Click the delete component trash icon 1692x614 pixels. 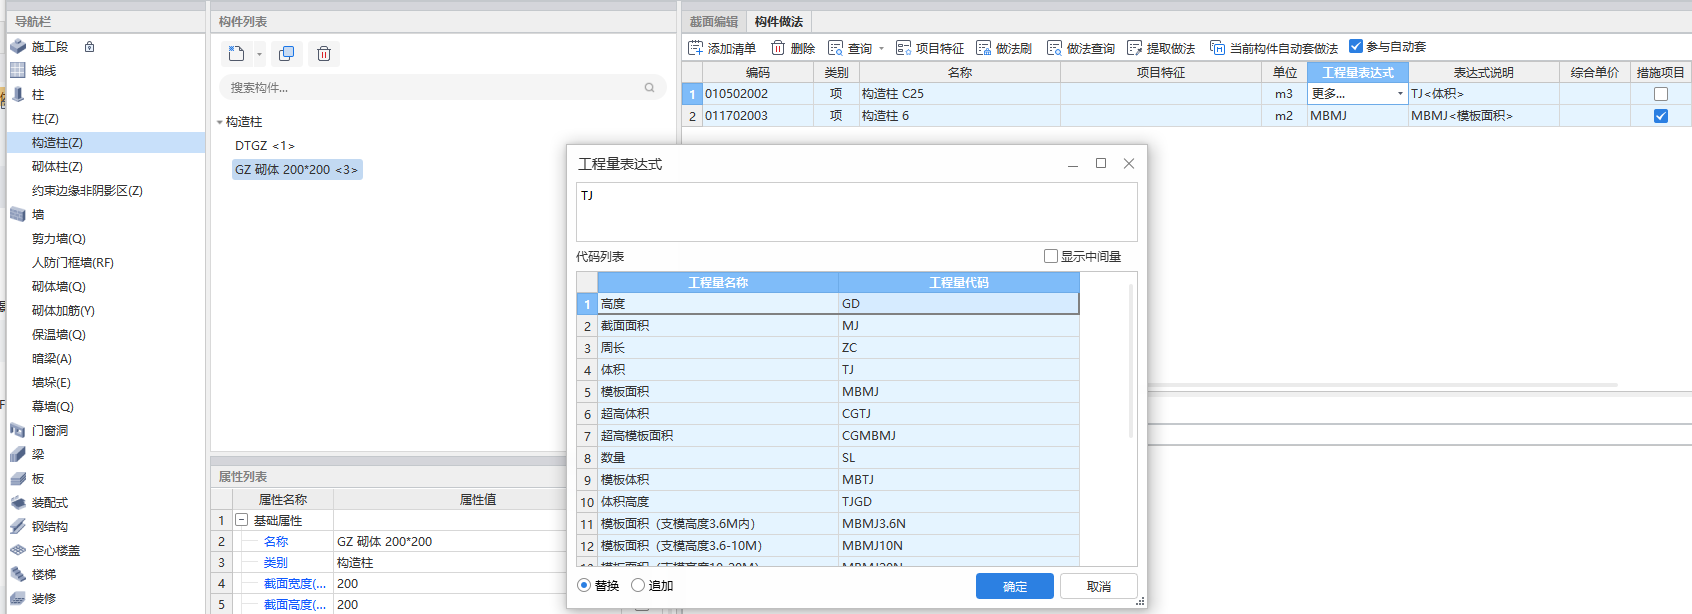click(x=324, y=54)
